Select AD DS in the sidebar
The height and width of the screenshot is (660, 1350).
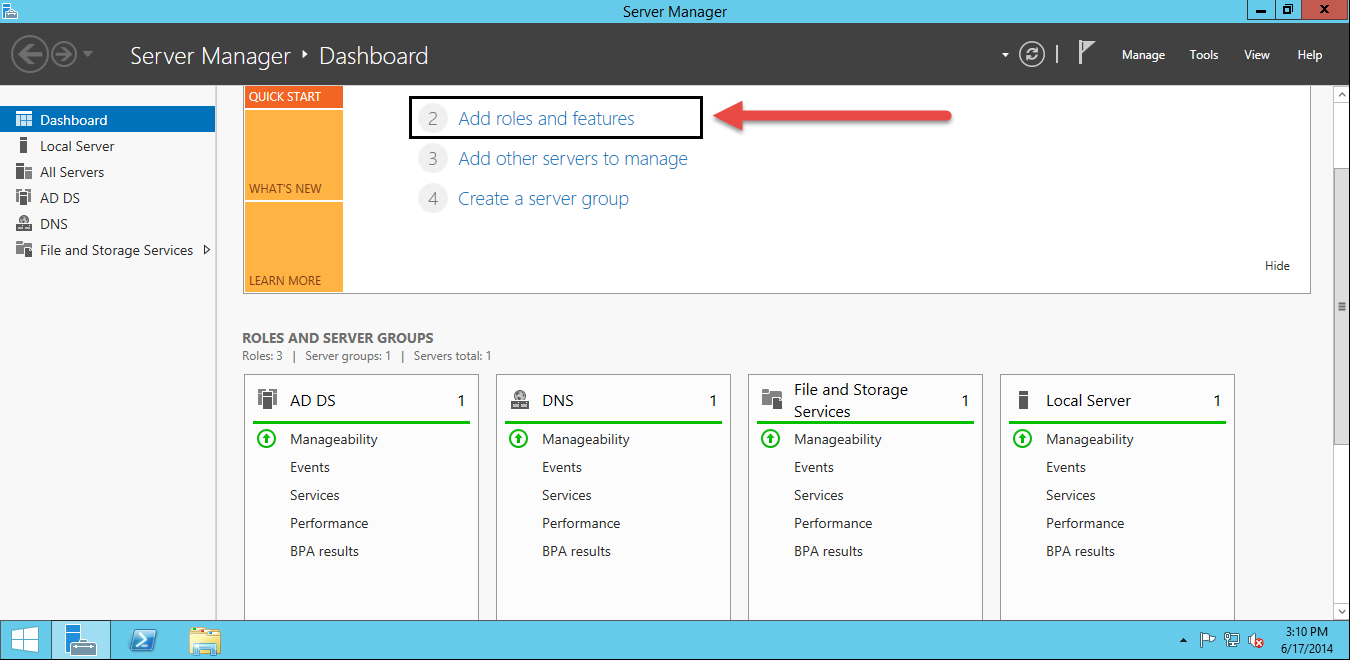pos(107,198)
